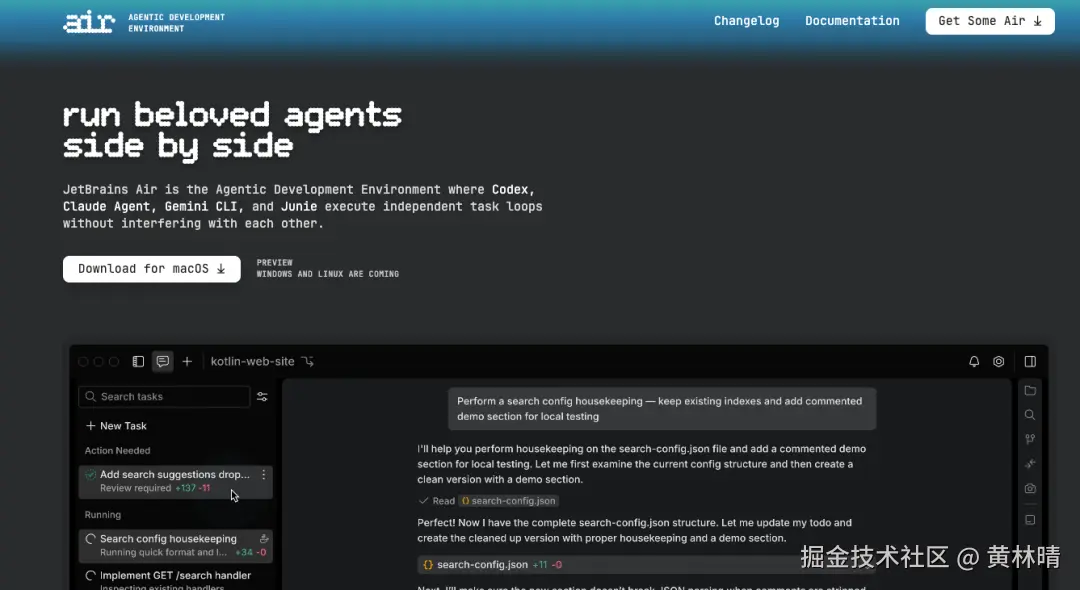Click the checkmark status icon of Add search suggestions

click(90, 474)
